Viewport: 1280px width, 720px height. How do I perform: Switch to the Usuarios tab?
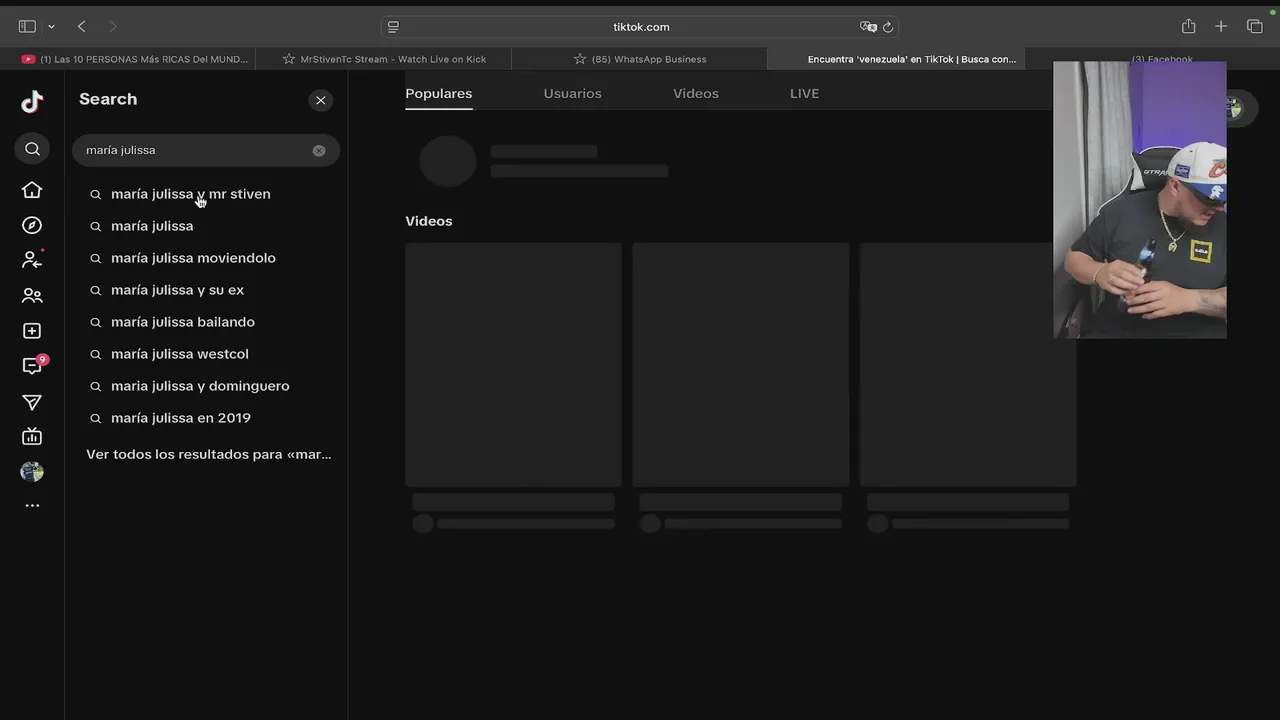(x=572, y=93)
